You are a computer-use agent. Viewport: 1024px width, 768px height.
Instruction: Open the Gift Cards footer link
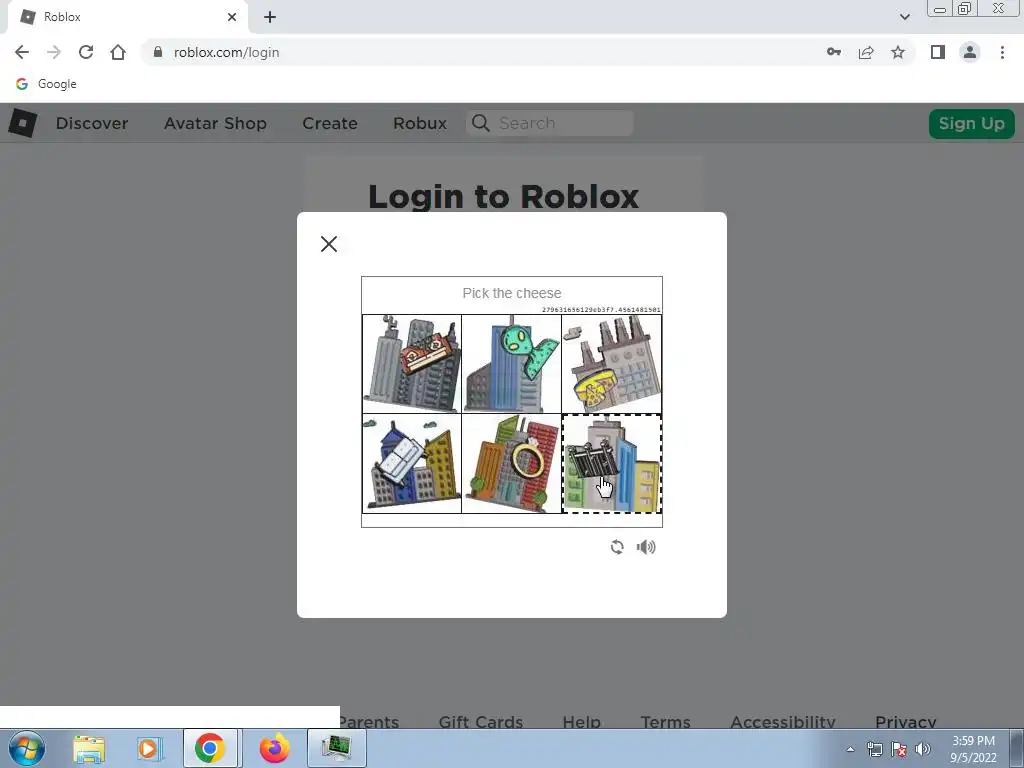pyautogui.click(x=481, y=721)
